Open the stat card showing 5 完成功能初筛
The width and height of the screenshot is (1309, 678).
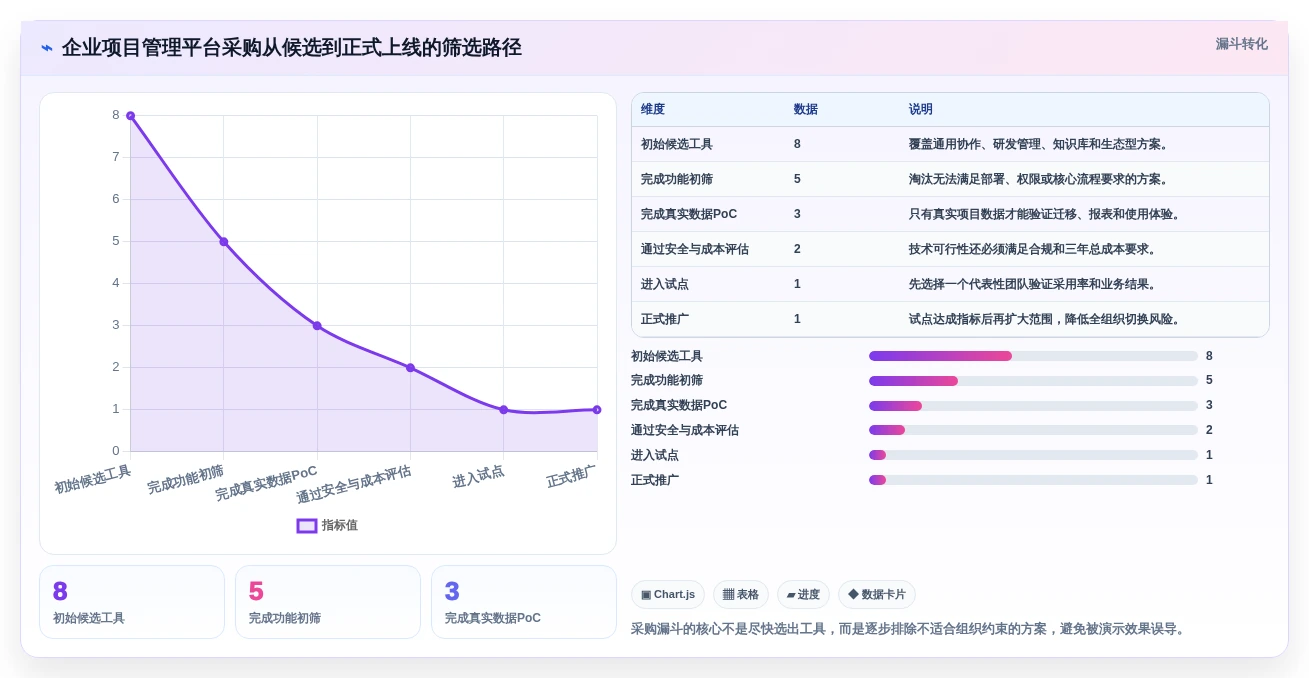[x=328, y=602]
